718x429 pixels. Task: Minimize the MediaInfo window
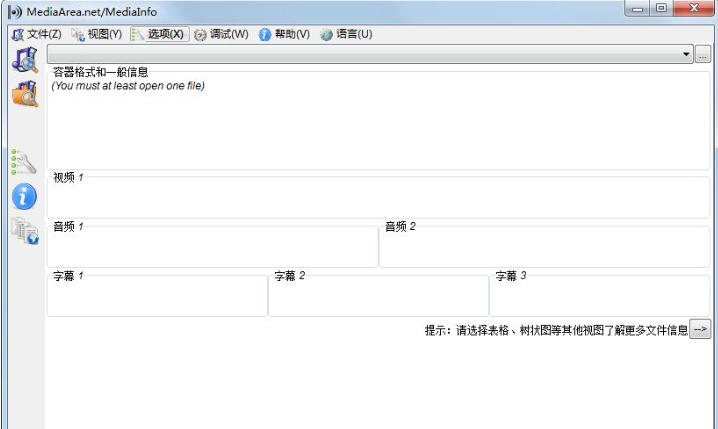pos(637,9)
